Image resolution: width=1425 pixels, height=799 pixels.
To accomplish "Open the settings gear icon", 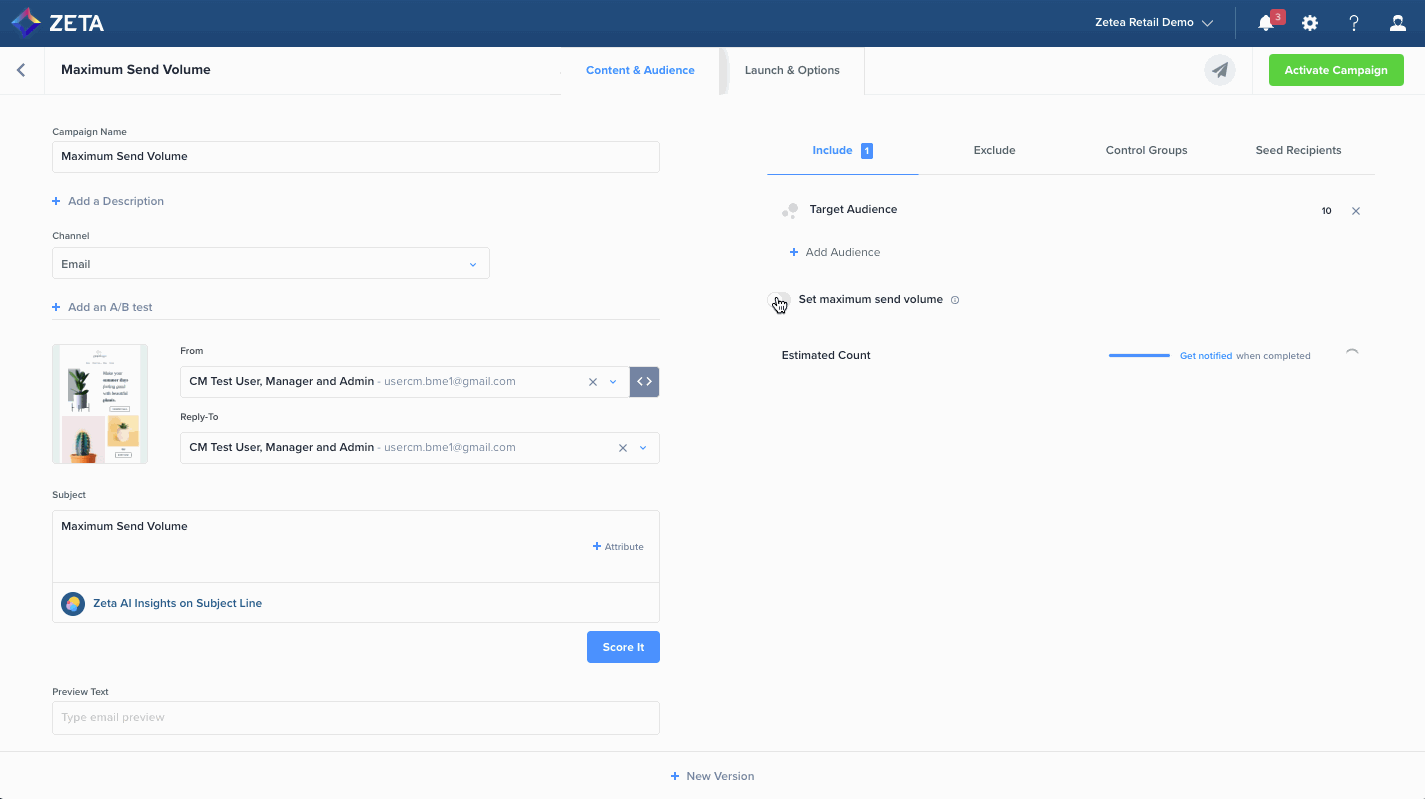I will coord(1310,23).
